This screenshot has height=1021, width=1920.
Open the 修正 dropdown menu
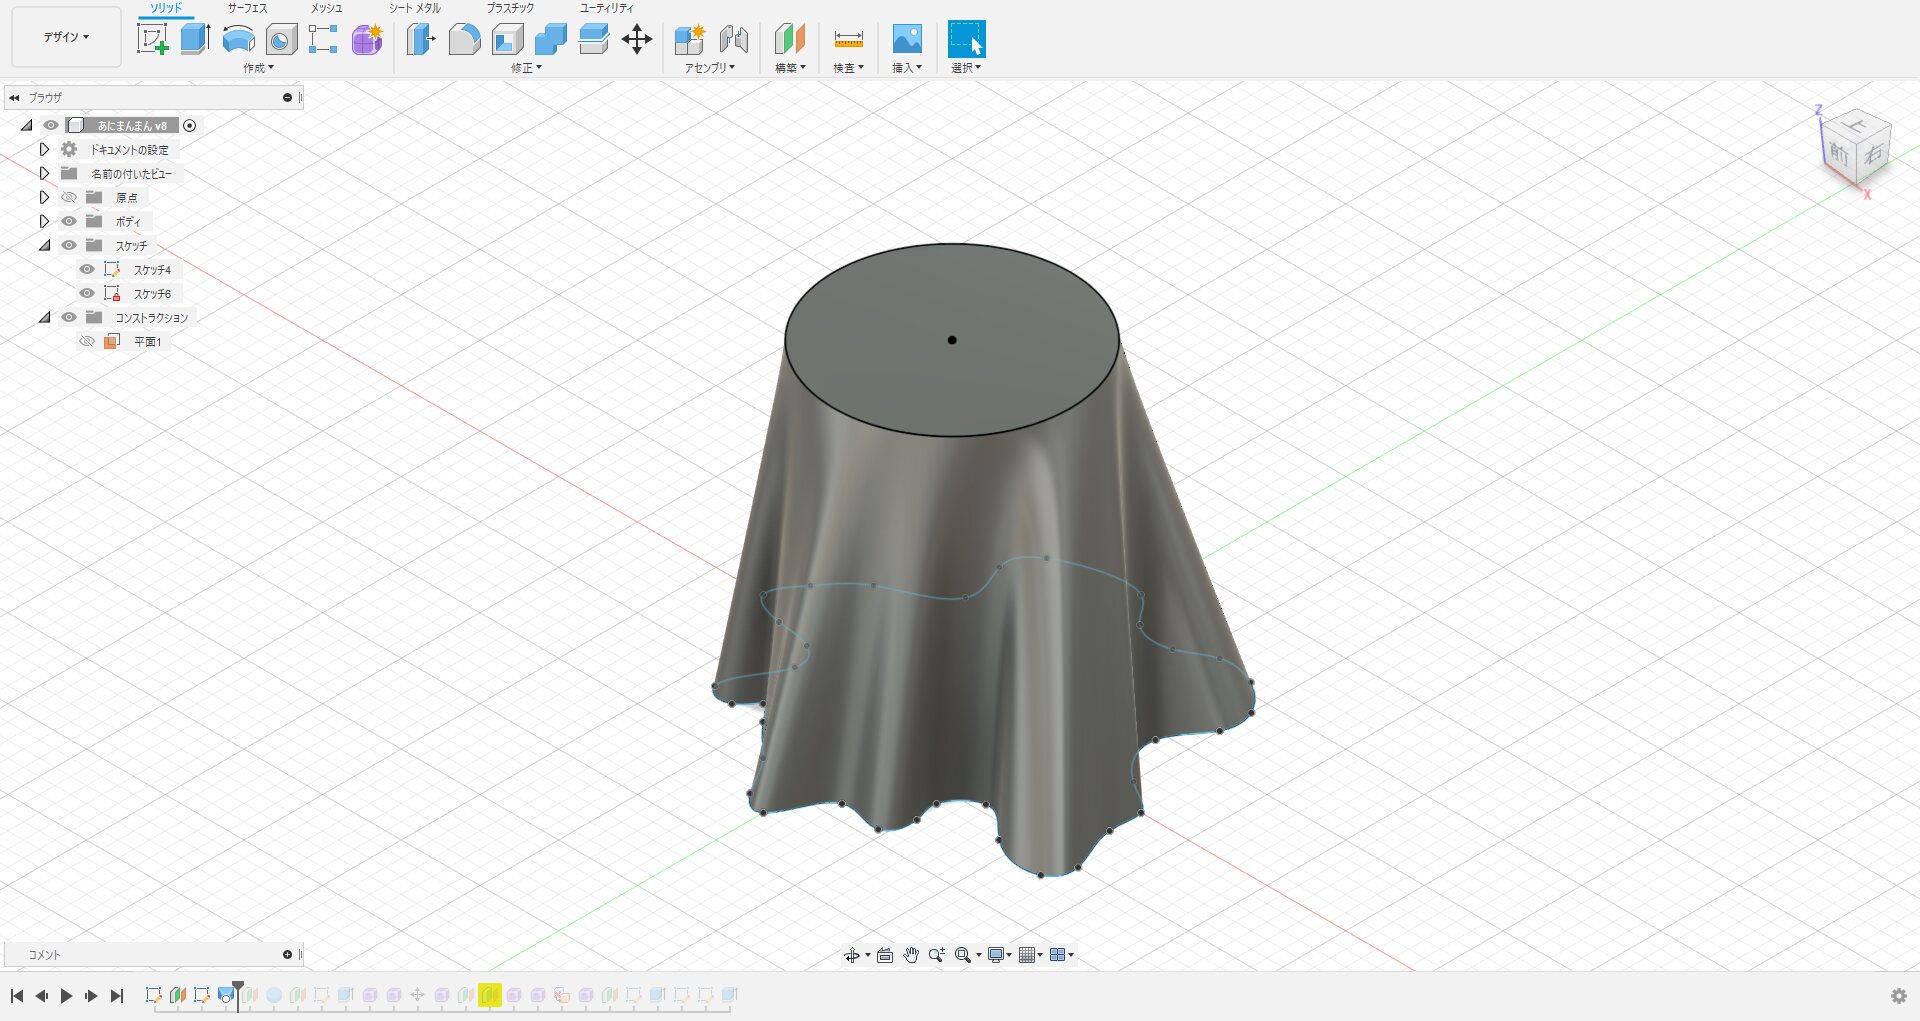pos(526,68)
